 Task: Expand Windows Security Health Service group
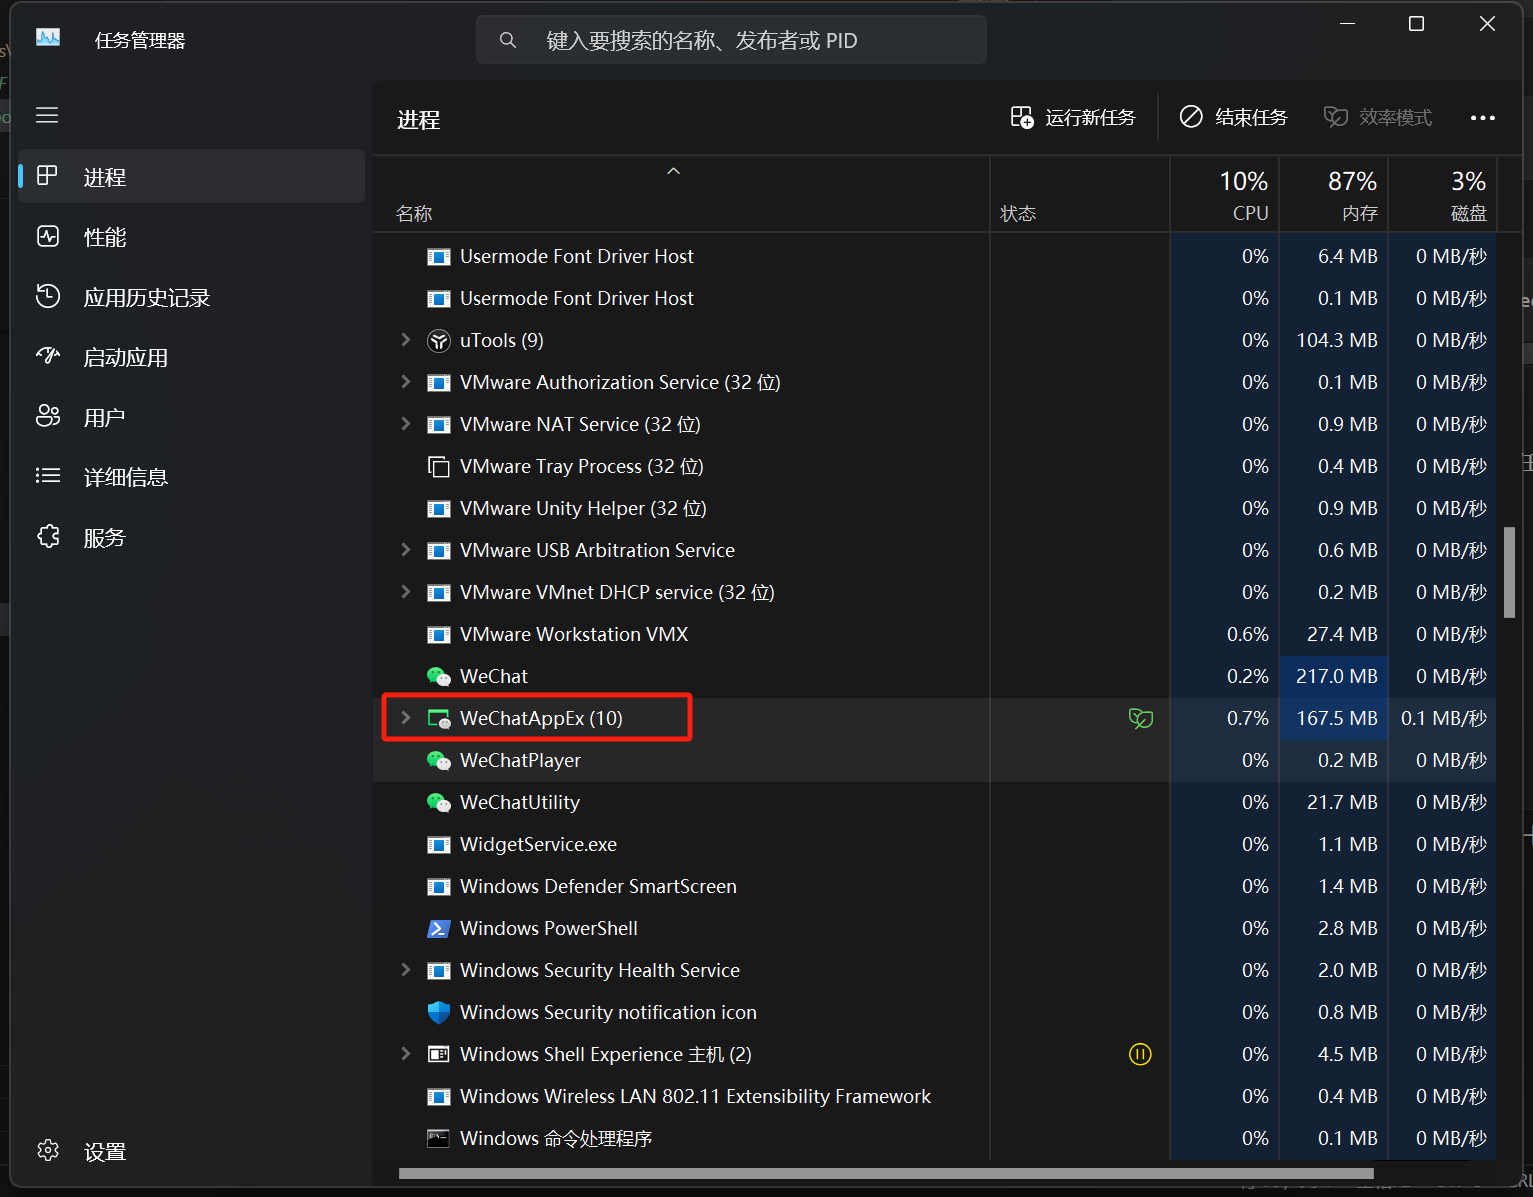point(405,970)
